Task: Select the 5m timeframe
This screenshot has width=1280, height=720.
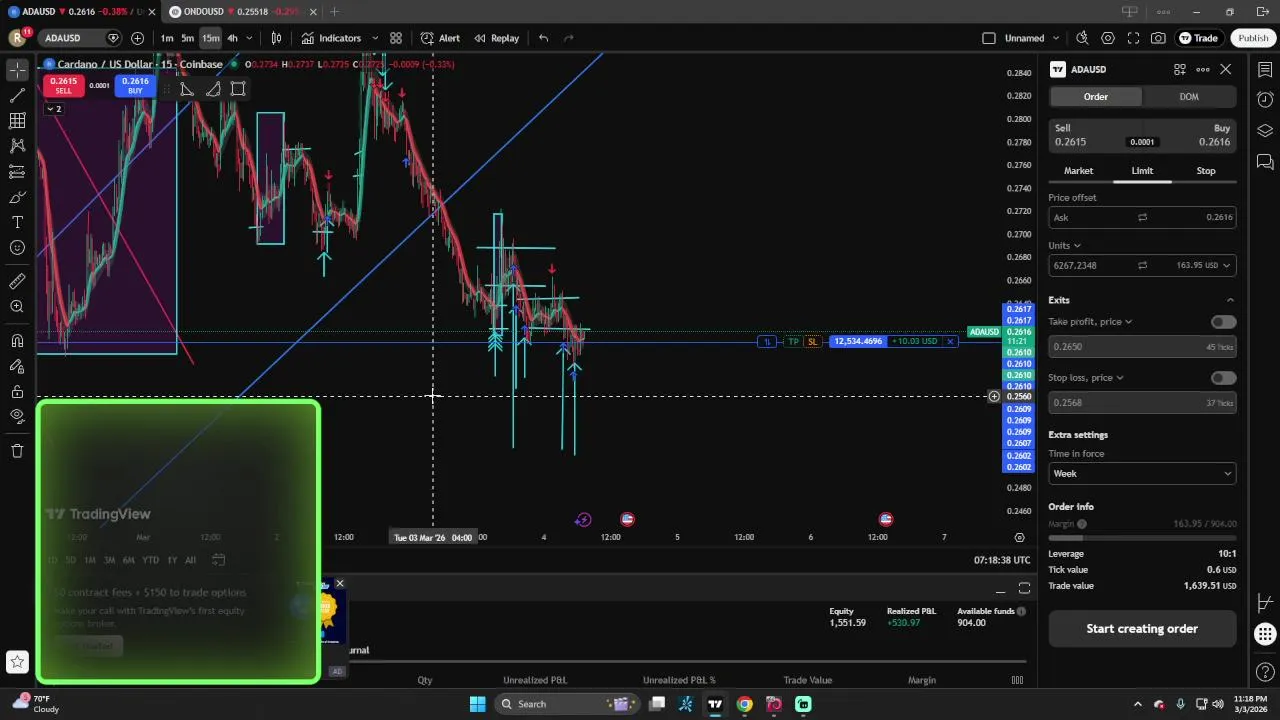Action: [x=187, y=38]
